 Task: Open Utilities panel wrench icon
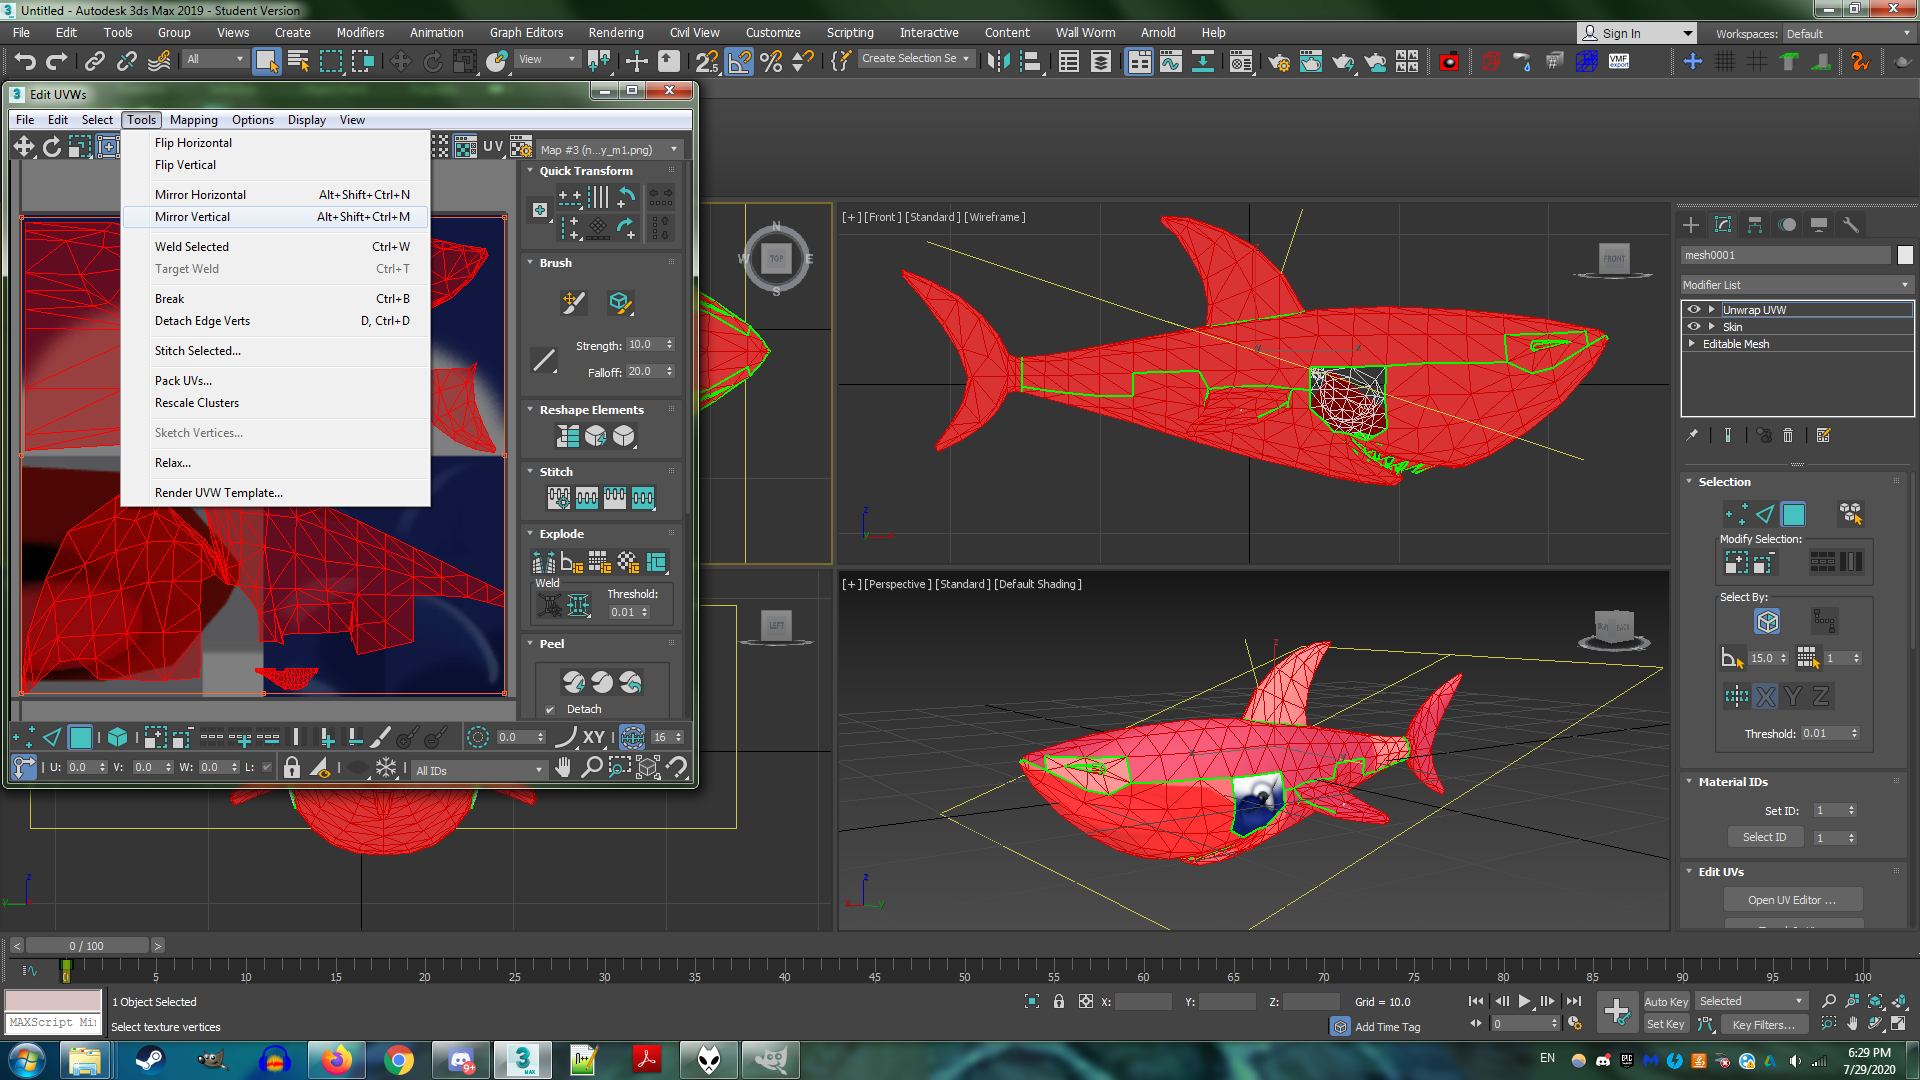[1851, 225]
